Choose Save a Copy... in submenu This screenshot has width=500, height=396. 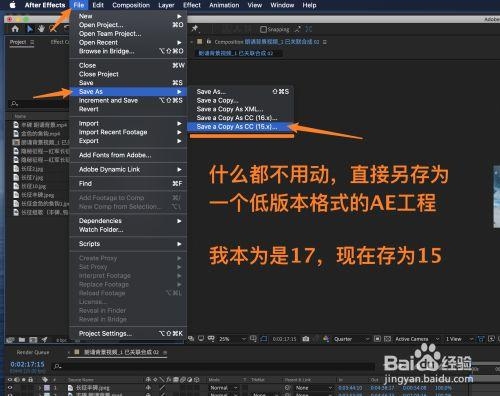tap(240, 100)
